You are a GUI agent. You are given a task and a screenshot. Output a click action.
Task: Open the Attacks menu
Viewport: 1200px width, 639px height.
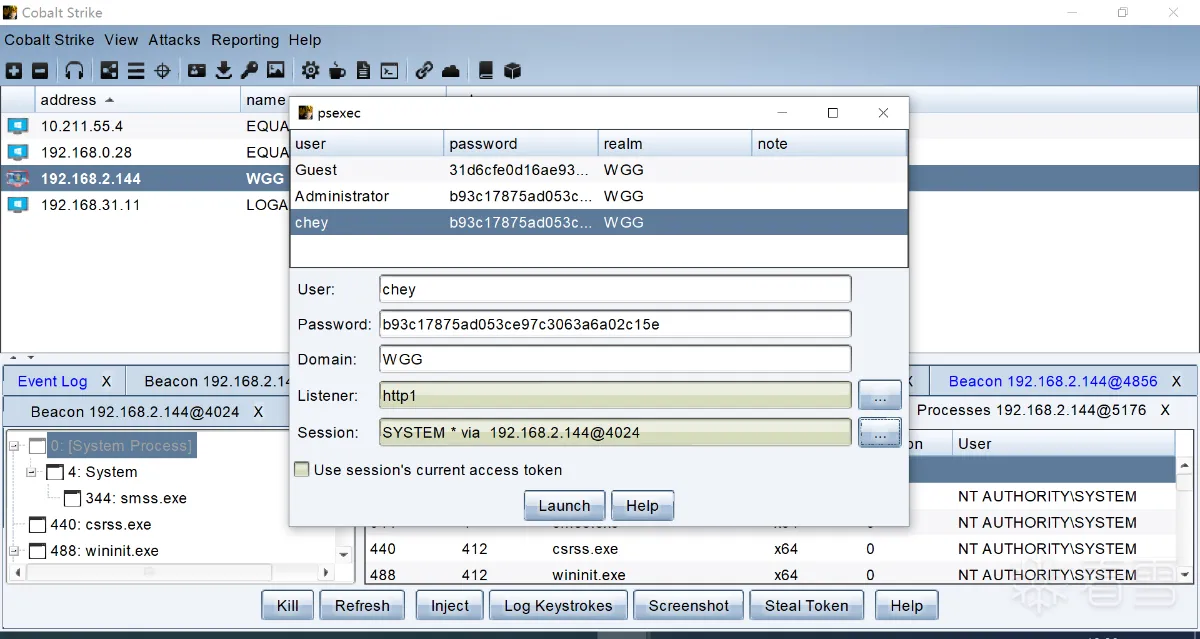(x=174, y=40)
